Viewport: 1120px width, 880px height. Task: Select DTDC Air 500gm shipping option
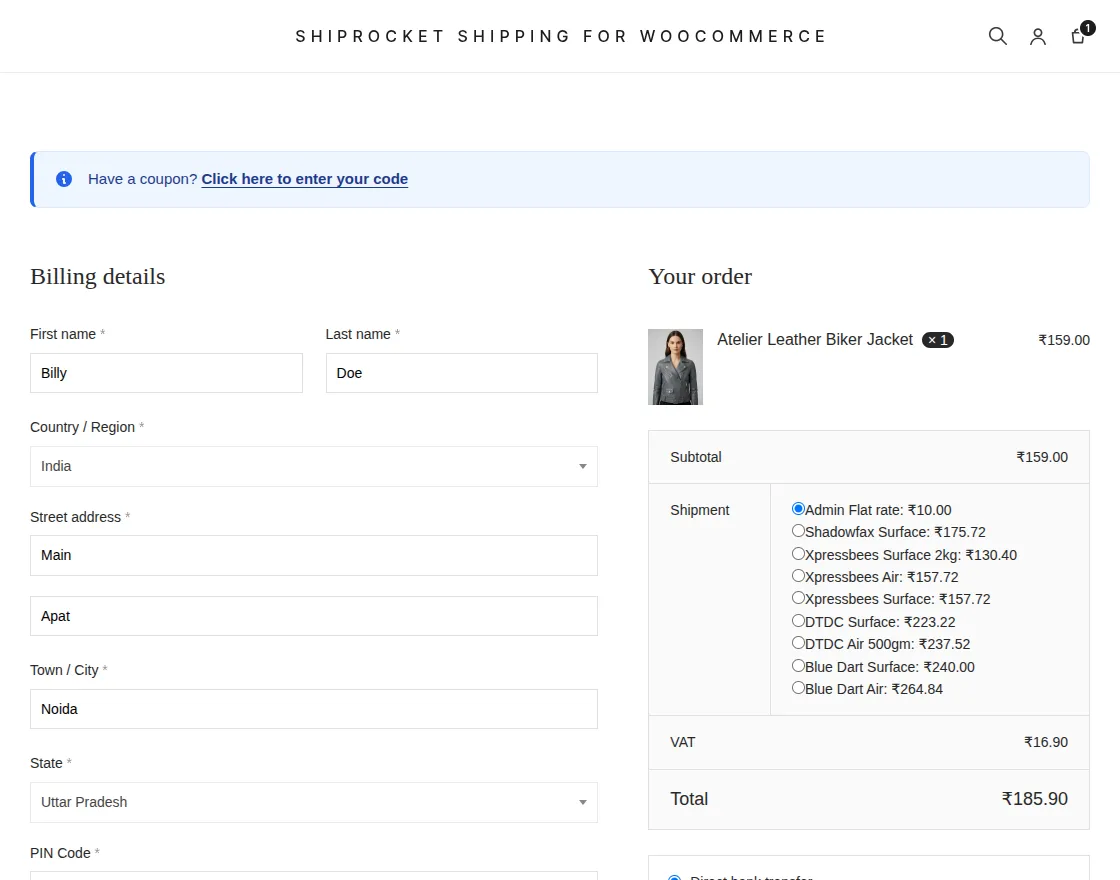click(x=799, y=643)
